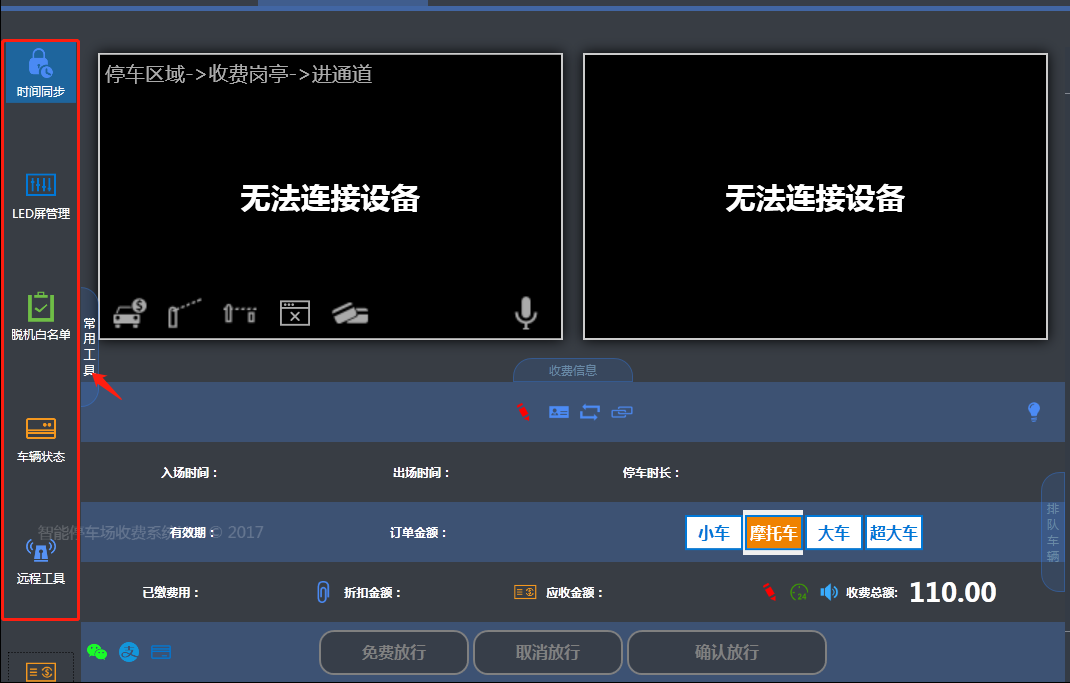Image resolution: width=1070 pixels, height=683 pixels.
Task: Click the green 24-hour clock icon
Action: (798, 592)
